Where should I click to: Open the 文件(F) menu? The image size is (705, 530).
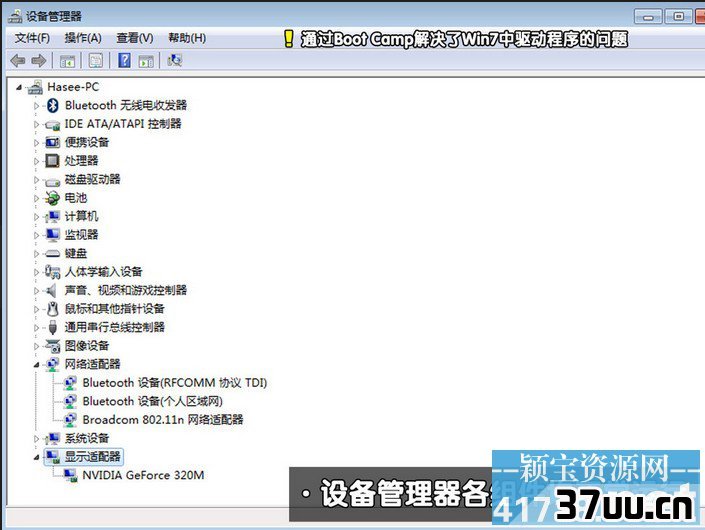[32, 38]
